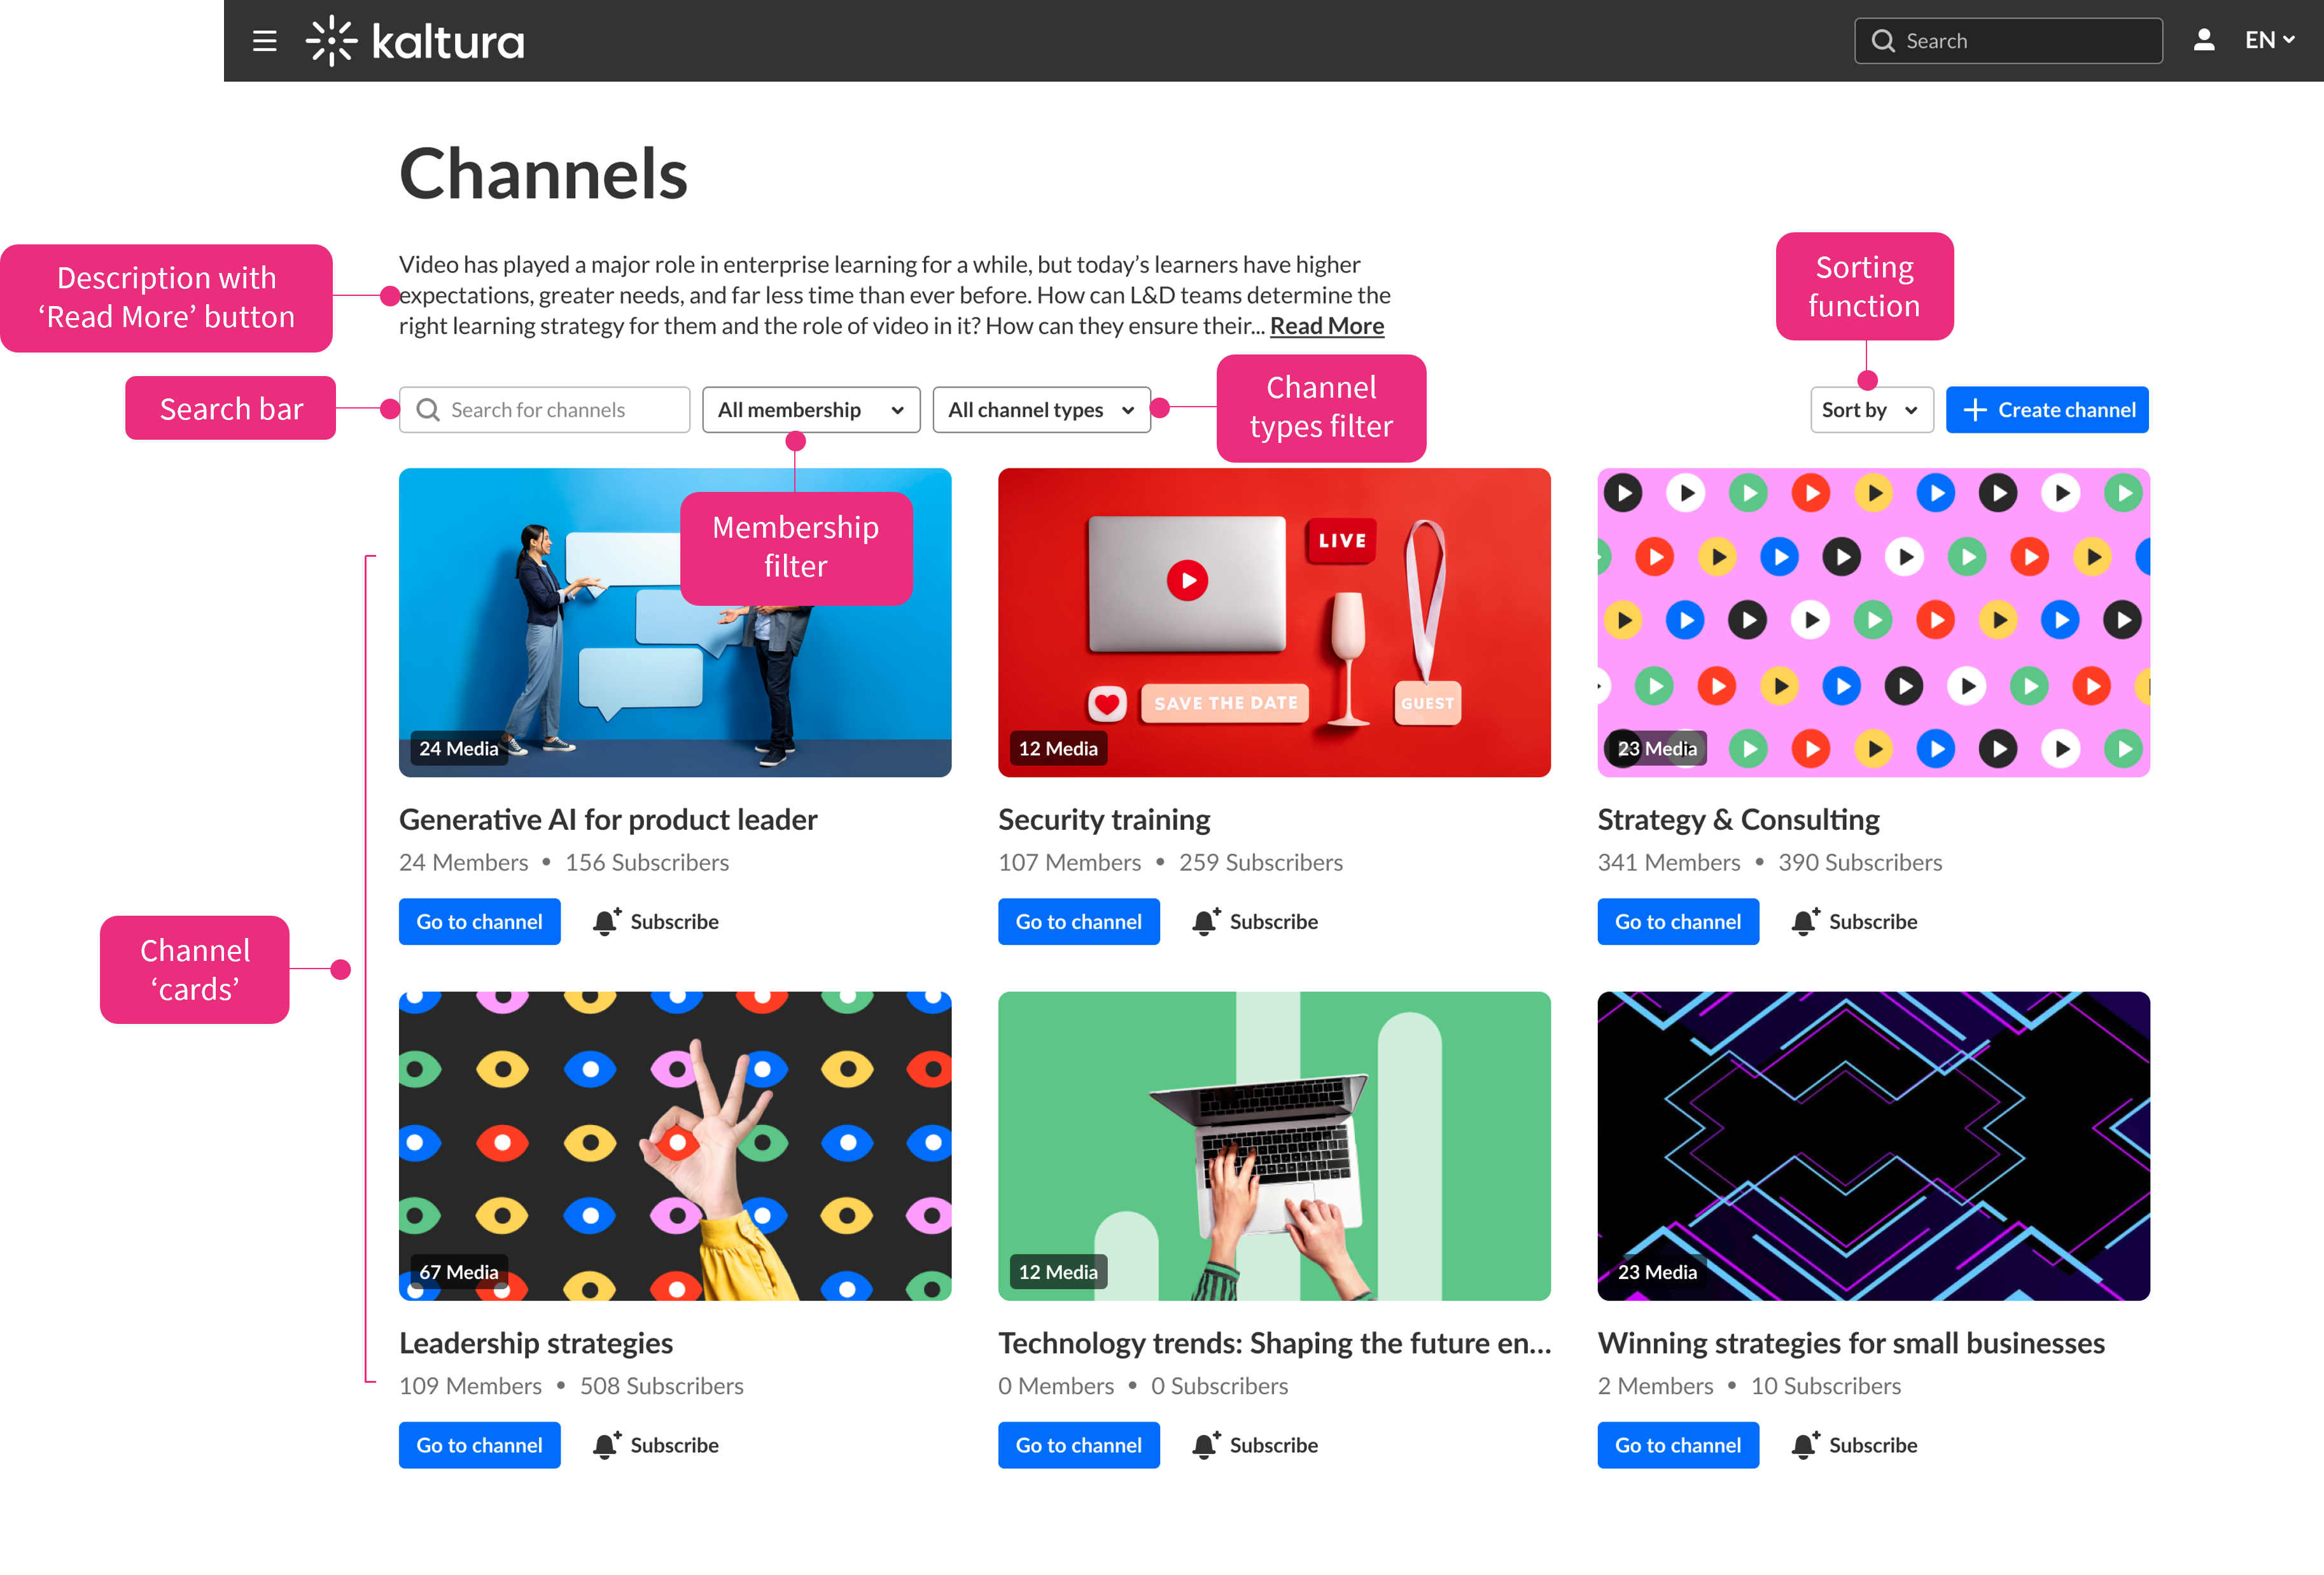2324x1575 pixels.
Task: Open the All channel types filter
Action: tap(1041, 410)
